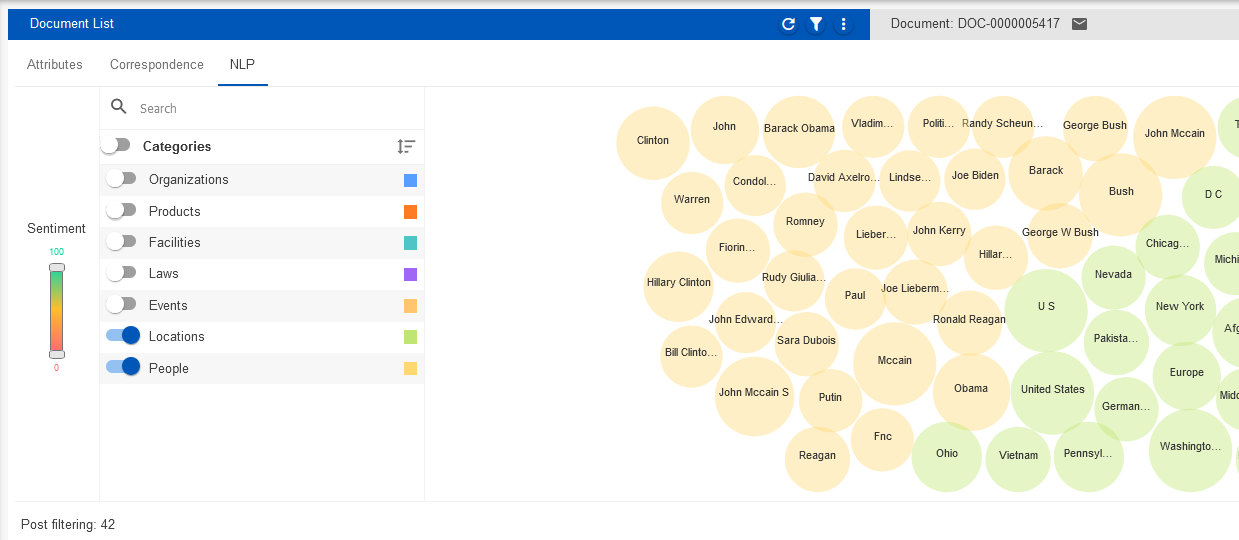The width and height of the screenshot is (1239, 540).
Task: Click the New York location bubble
Action: coord(1181,310)
